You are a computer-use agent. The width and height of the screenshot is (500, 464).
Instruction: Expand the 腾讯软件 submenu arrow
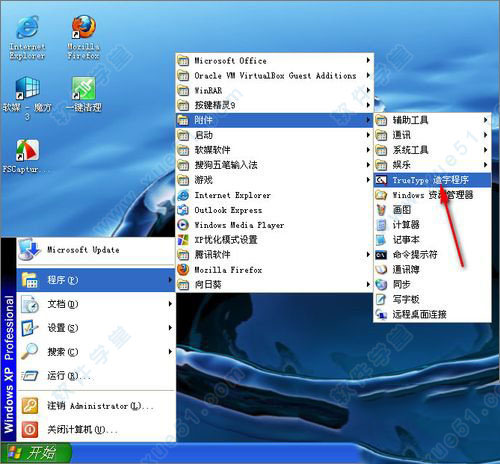pos(368,255)
